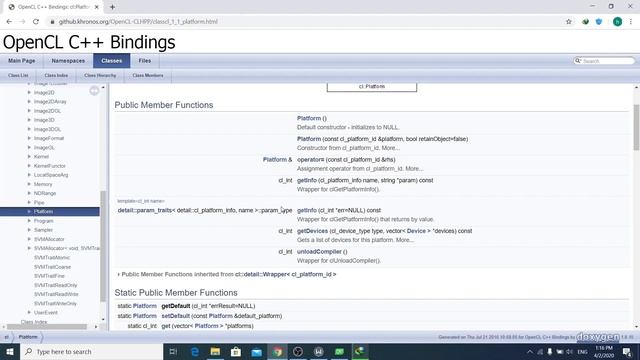Open the notification center icon

coord(627,351)
